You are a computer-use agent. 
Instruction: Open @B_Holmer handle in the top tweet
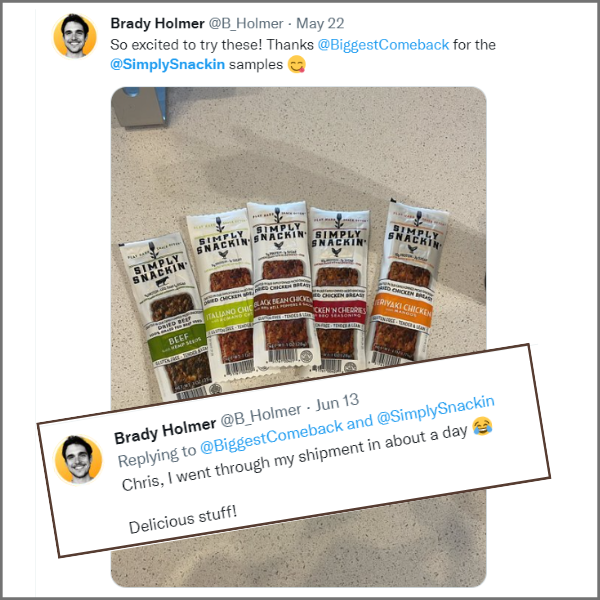click(246, 23)
